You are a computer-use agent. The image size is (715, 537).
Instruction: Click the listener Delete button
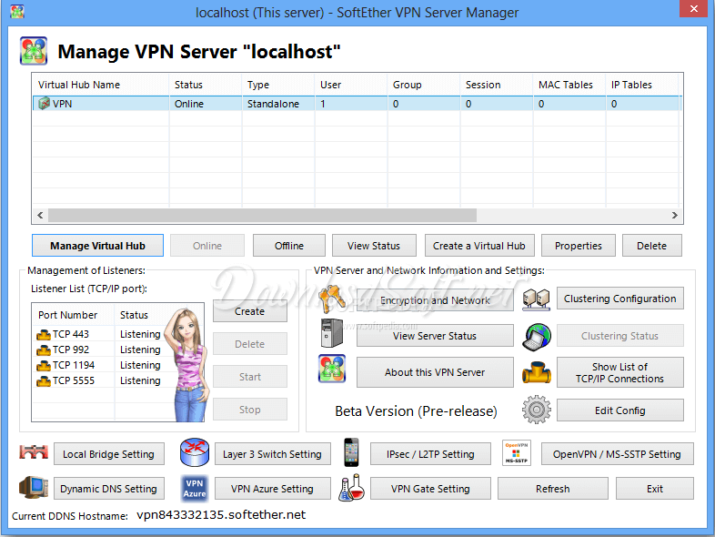point(250,344)
